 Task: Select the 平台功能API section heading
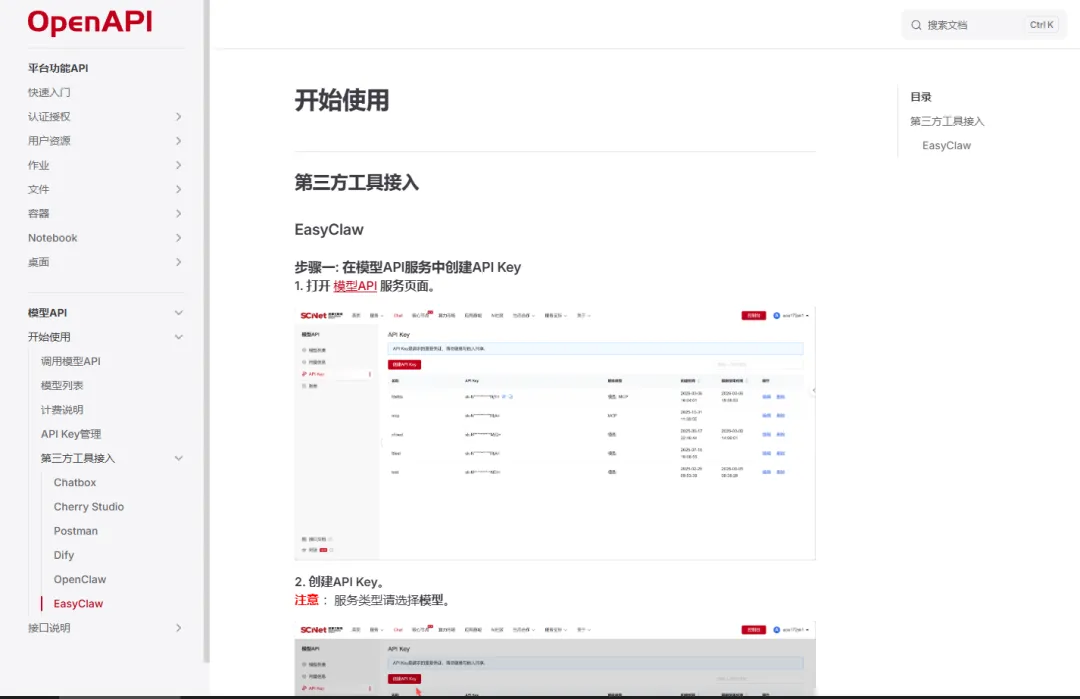[x=58, y=68]
